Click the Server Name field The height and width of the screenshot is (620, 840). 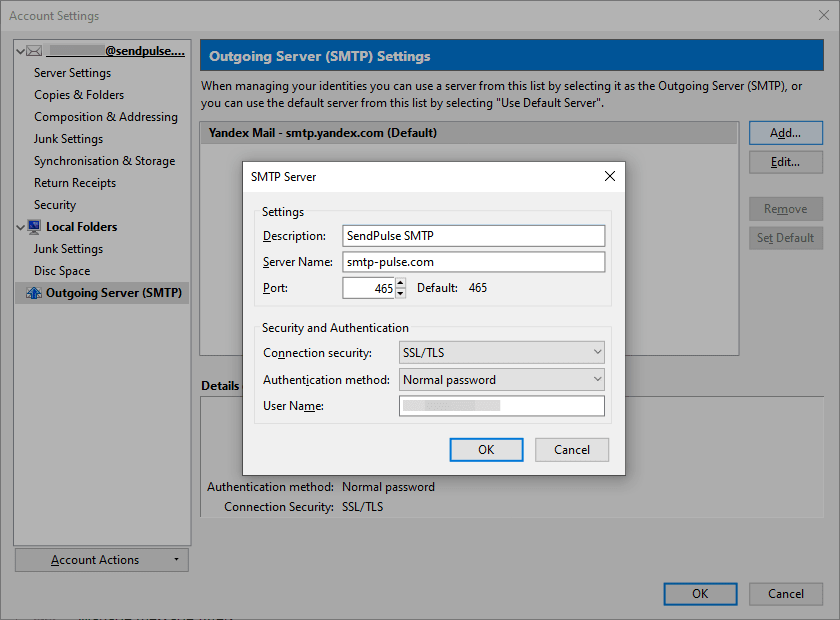click(473, 261)
